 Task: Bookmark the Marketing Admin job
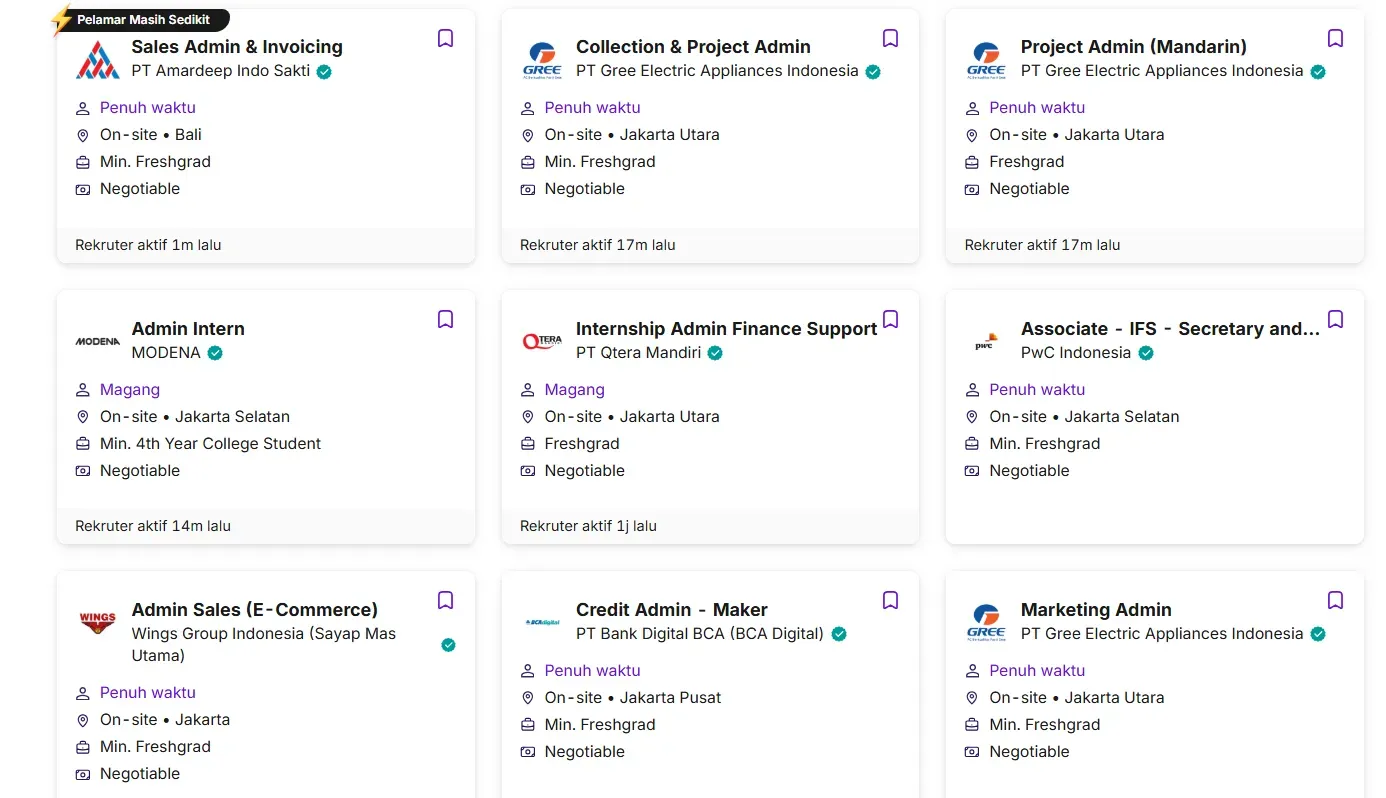(x=1335, y=600)
